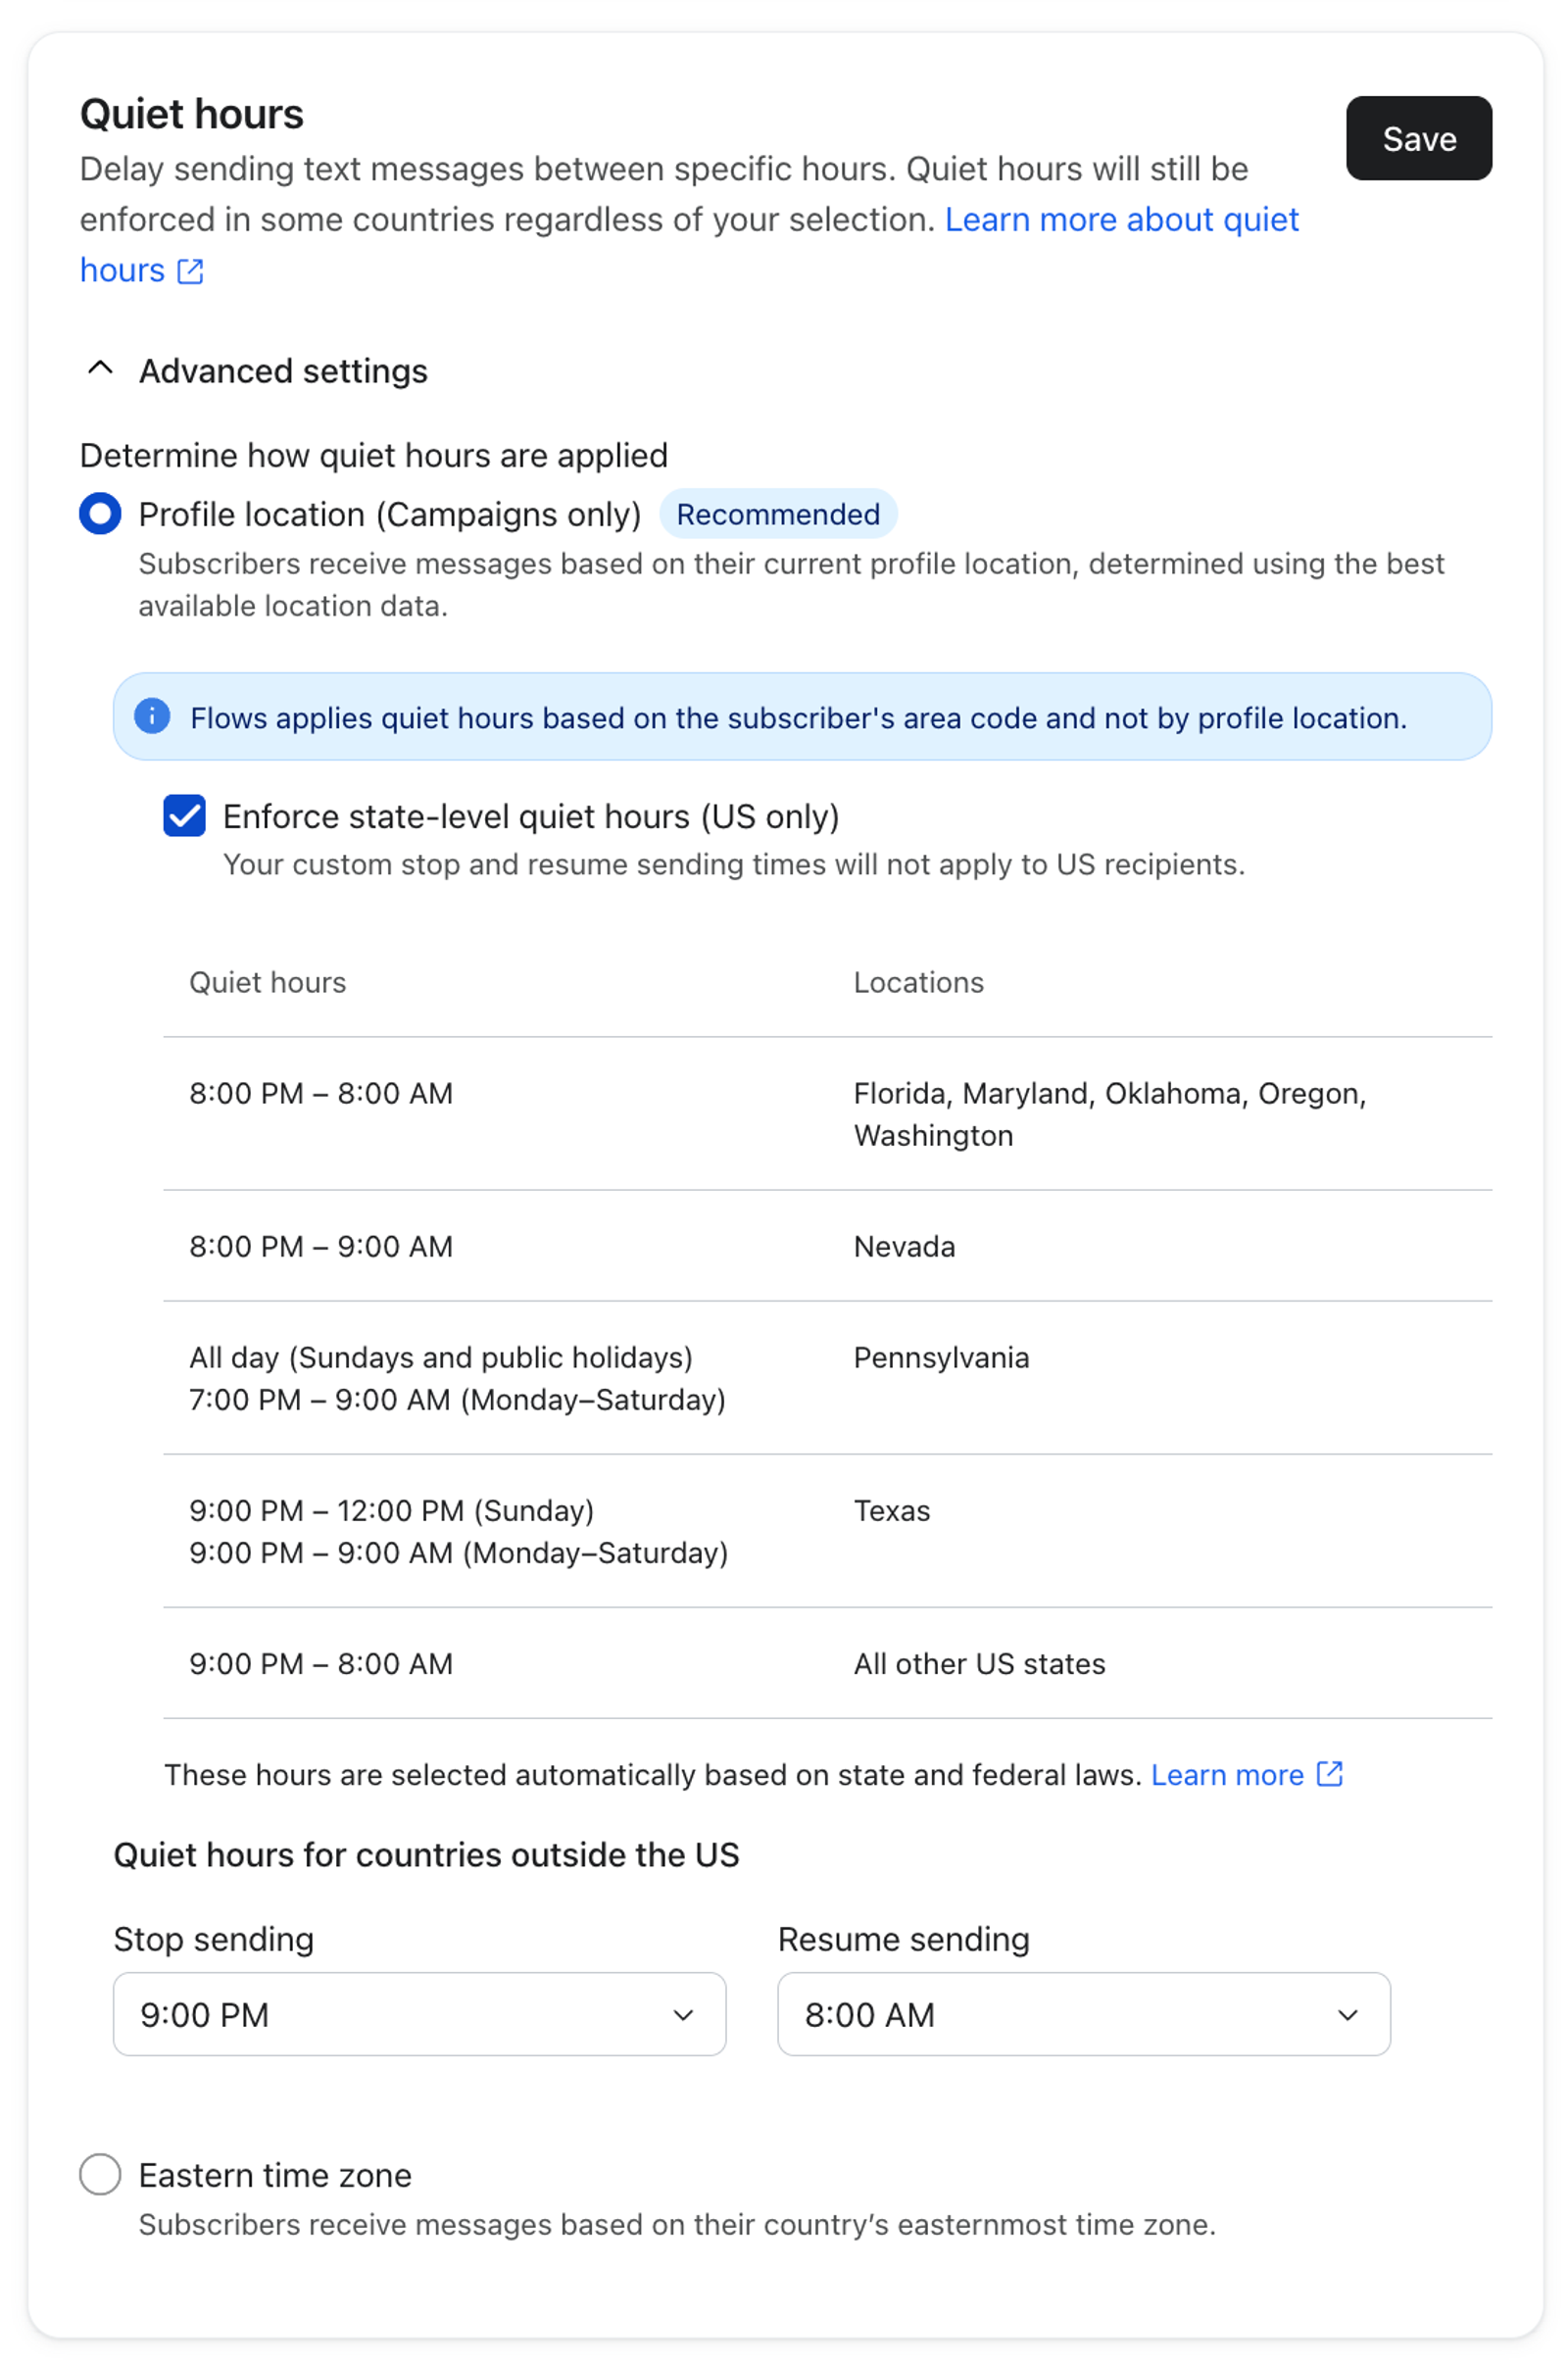Screen dimensions: 1568x2366
Task: Click the Eastern time zone label text
Action: point(275,2176)
